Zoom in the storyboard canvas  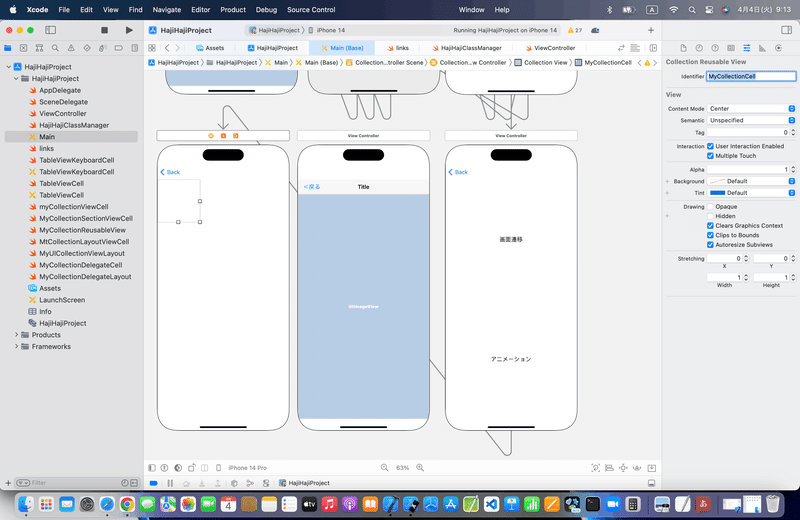tap(420, 467)
